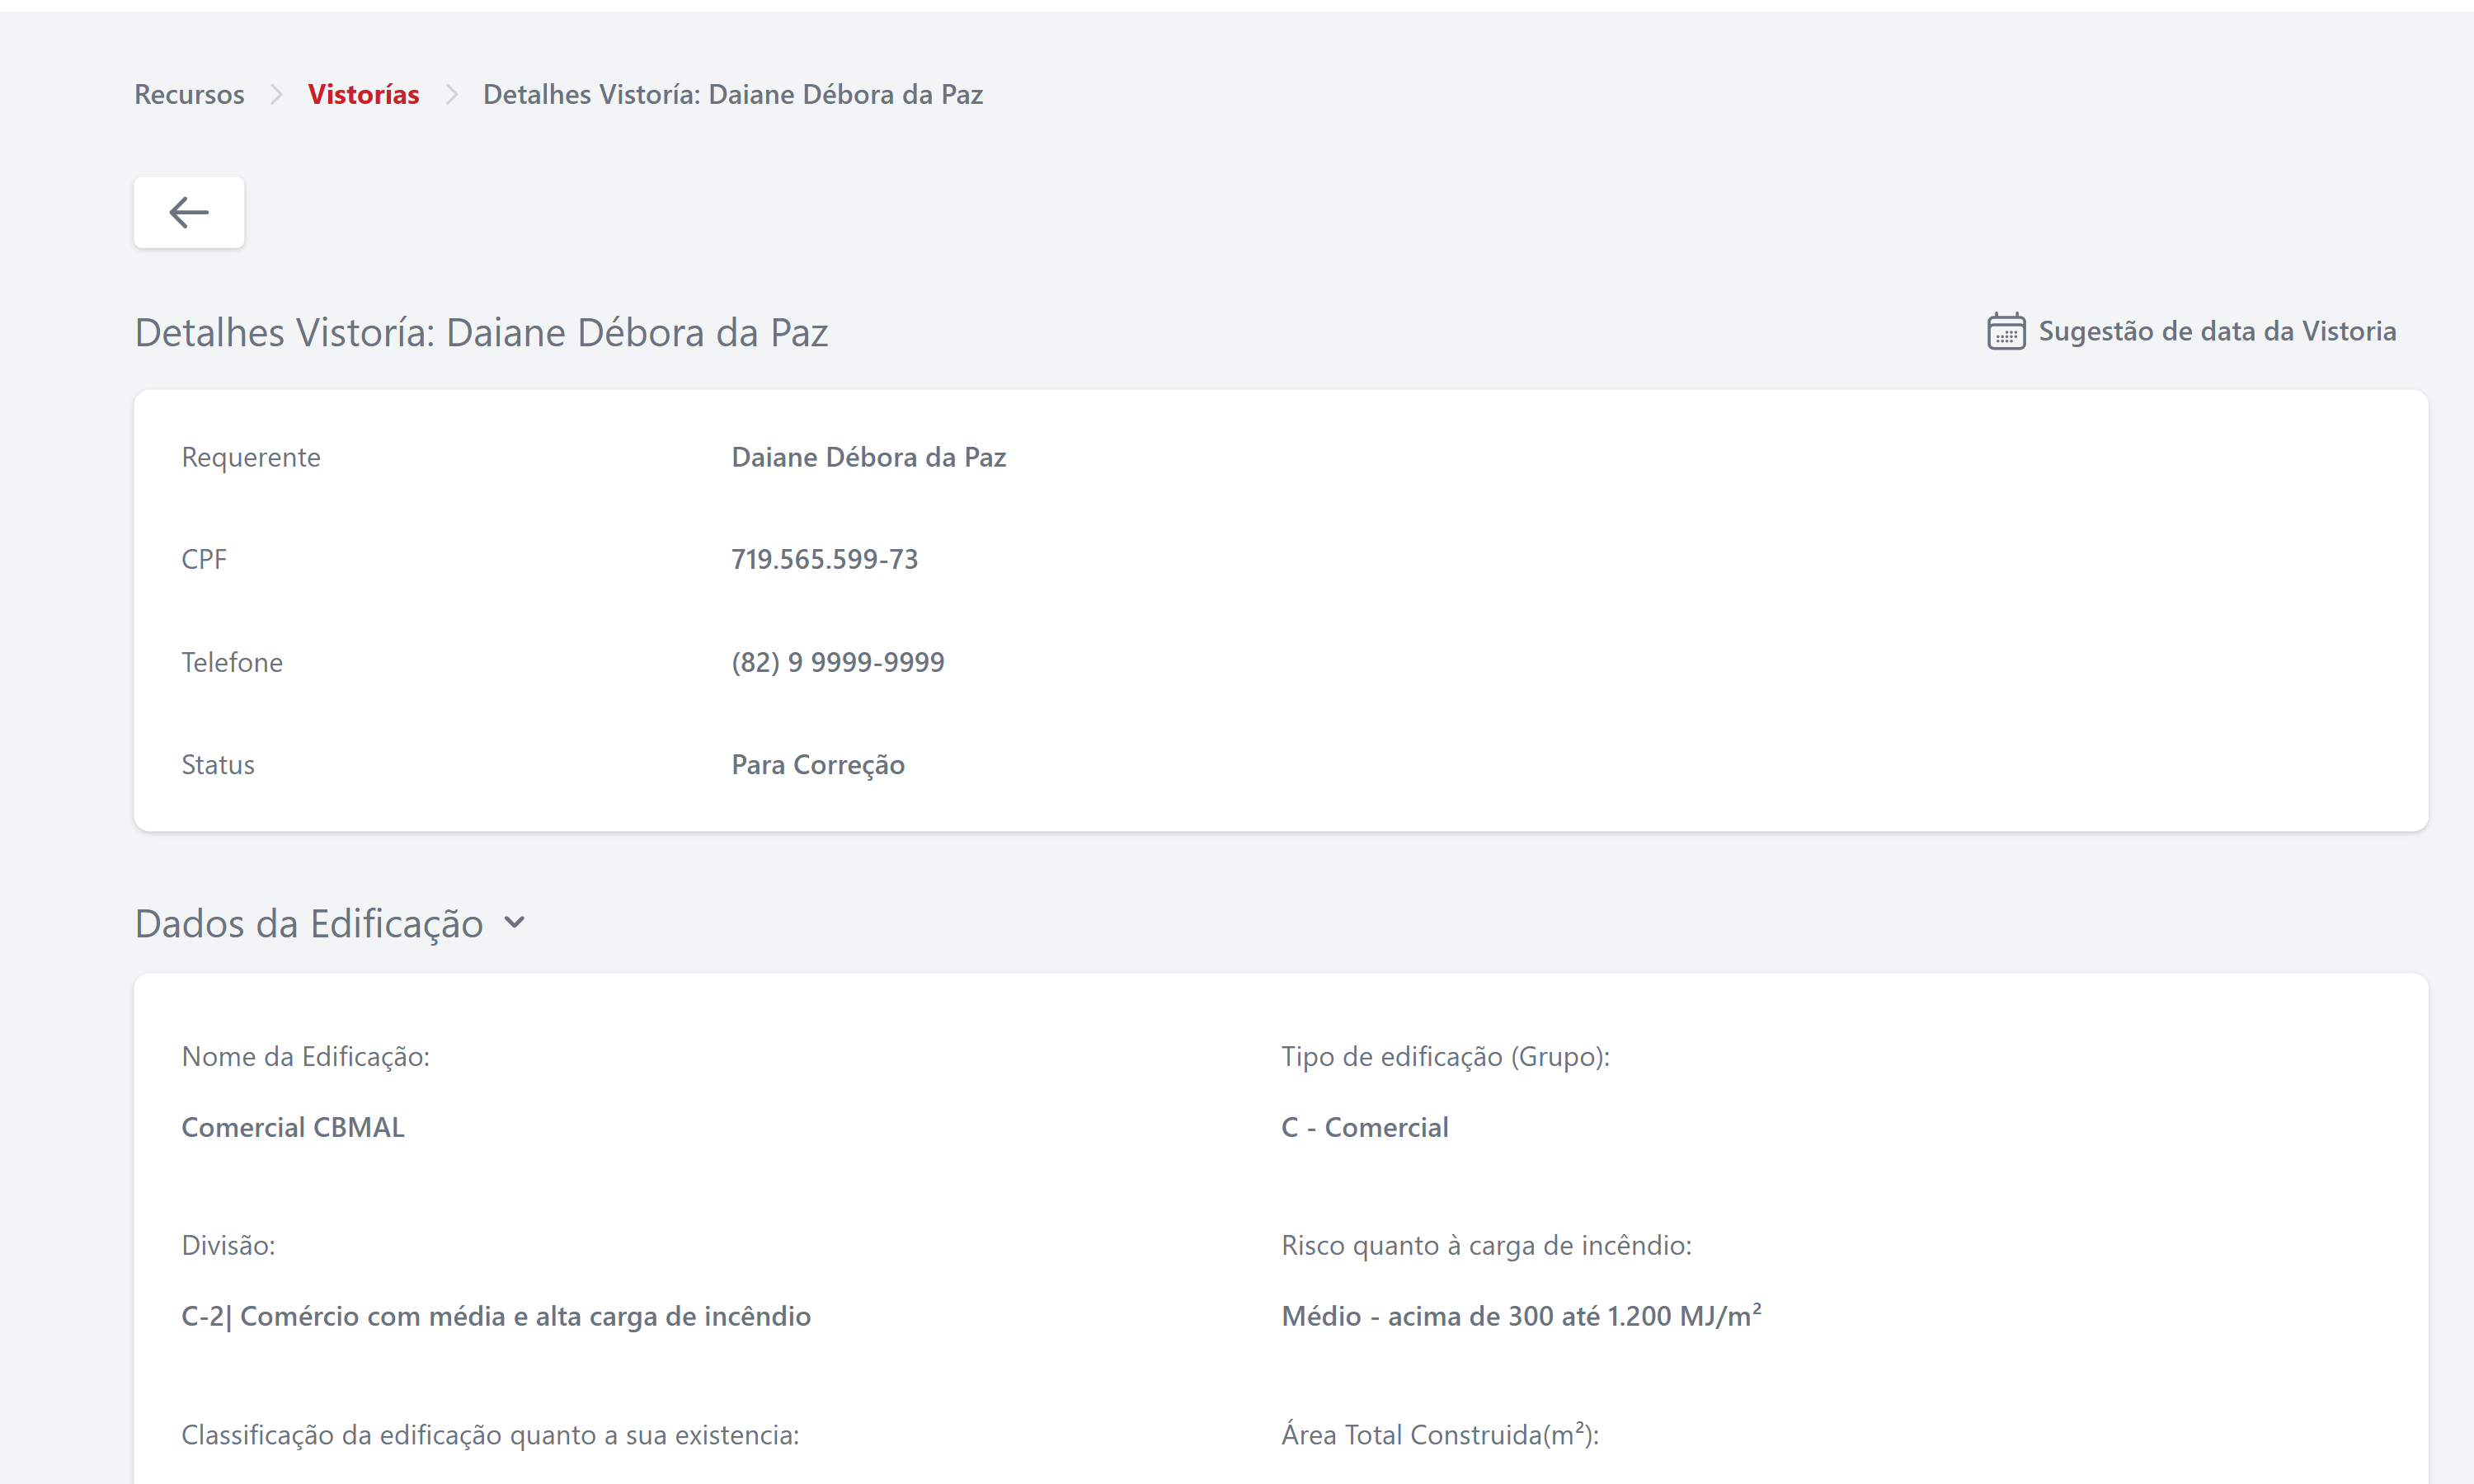Viewport: 2474px width, 1484px height.
Task: Click the page title Detalhes Vistoría heading
Action: point(481,332)
